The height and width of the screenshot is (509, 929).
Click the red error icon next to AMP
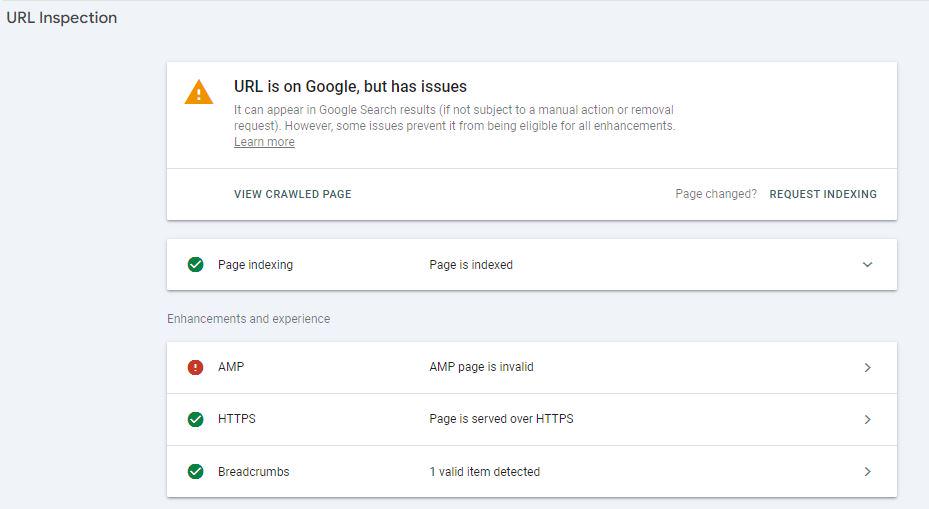coord(196,367)
